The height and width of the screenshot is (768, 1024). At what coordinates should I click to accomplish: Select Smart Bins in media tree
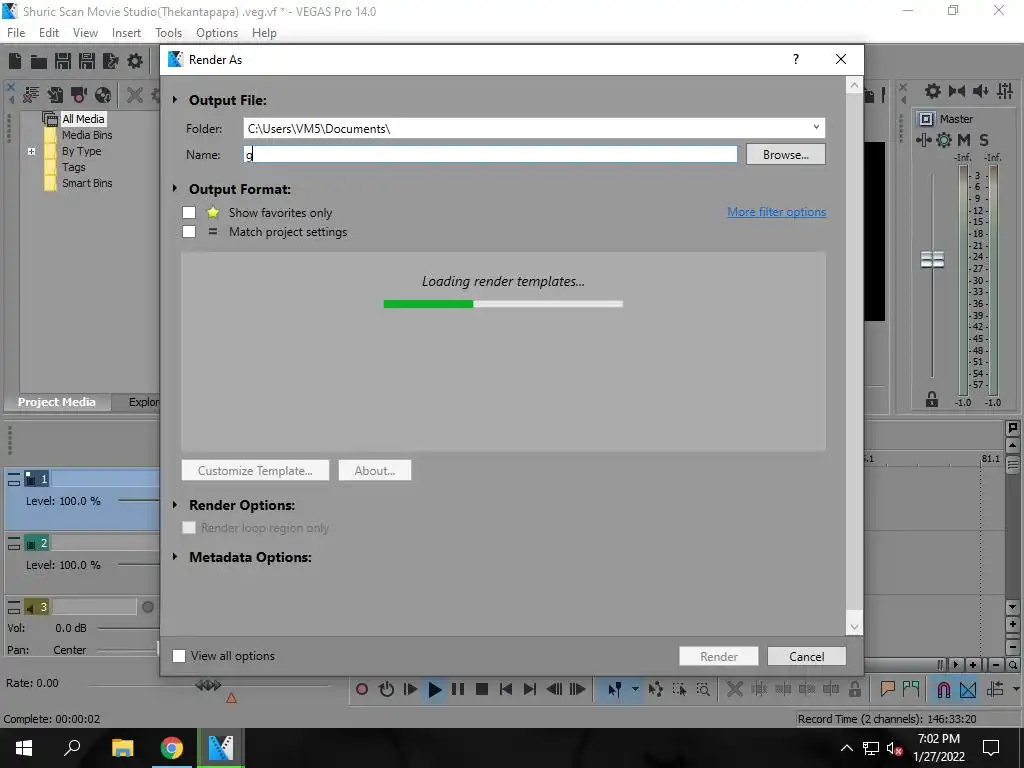point(87,183)
